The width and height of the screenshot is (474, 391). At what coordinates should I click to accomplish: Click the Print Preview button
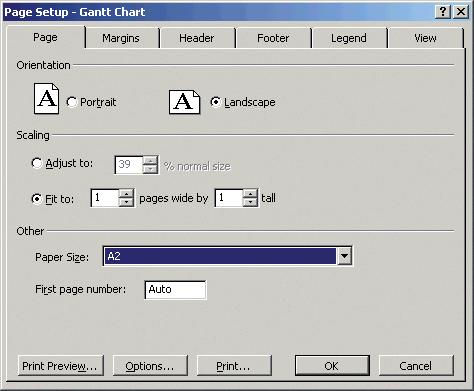tap(60, 366)
